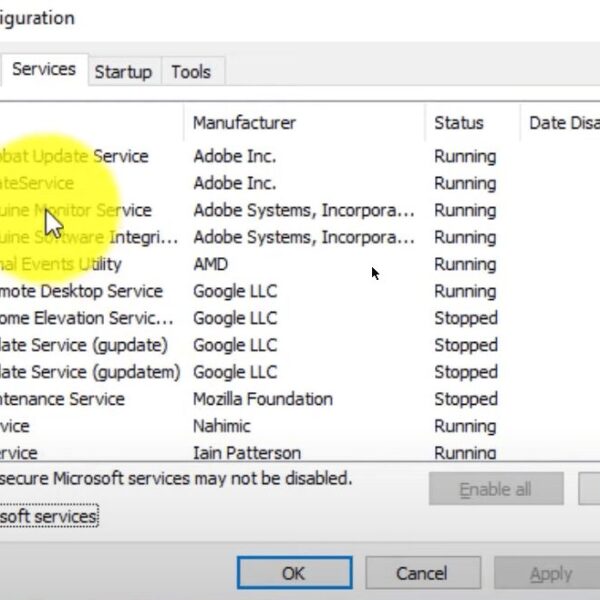Select the 'ateService' row name

pos(37,183)
